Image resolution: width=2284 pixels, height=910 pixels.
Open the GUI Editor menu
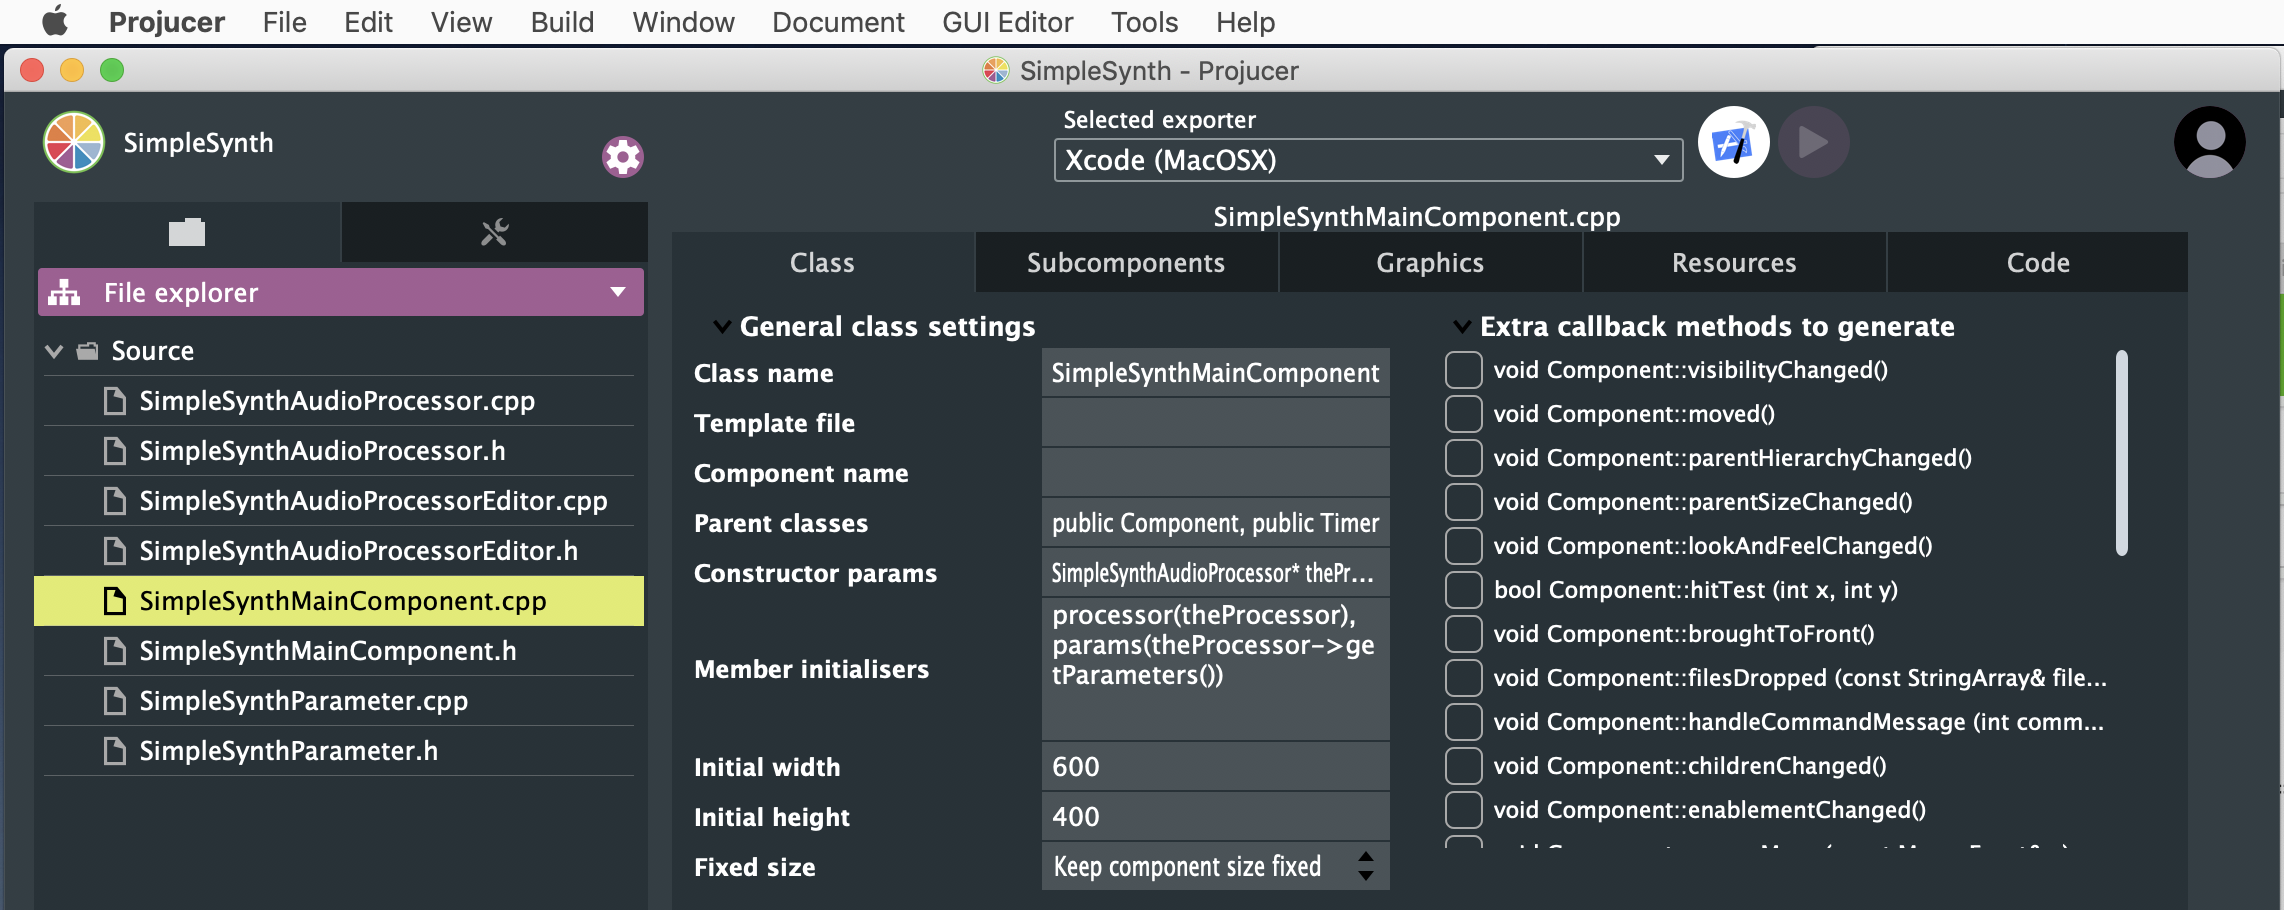(x=1007, y=22)
